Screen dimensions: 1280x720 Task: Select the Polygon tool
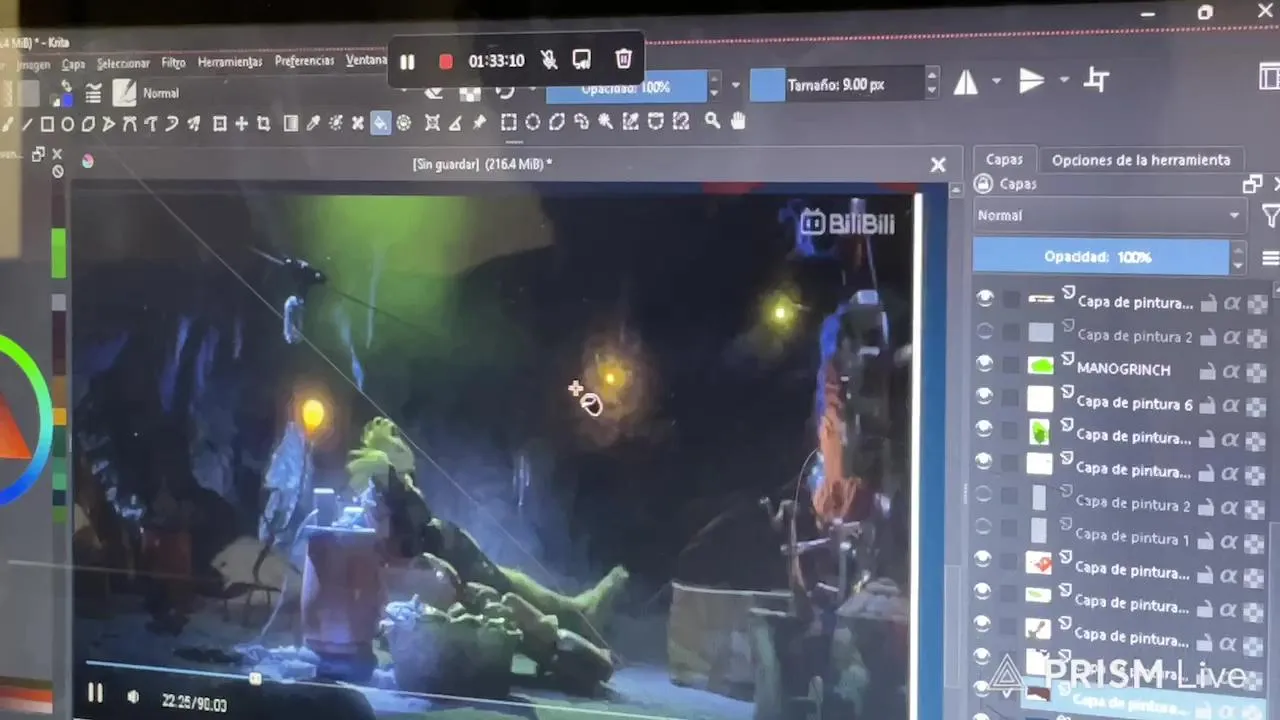(x=88, y=125)
